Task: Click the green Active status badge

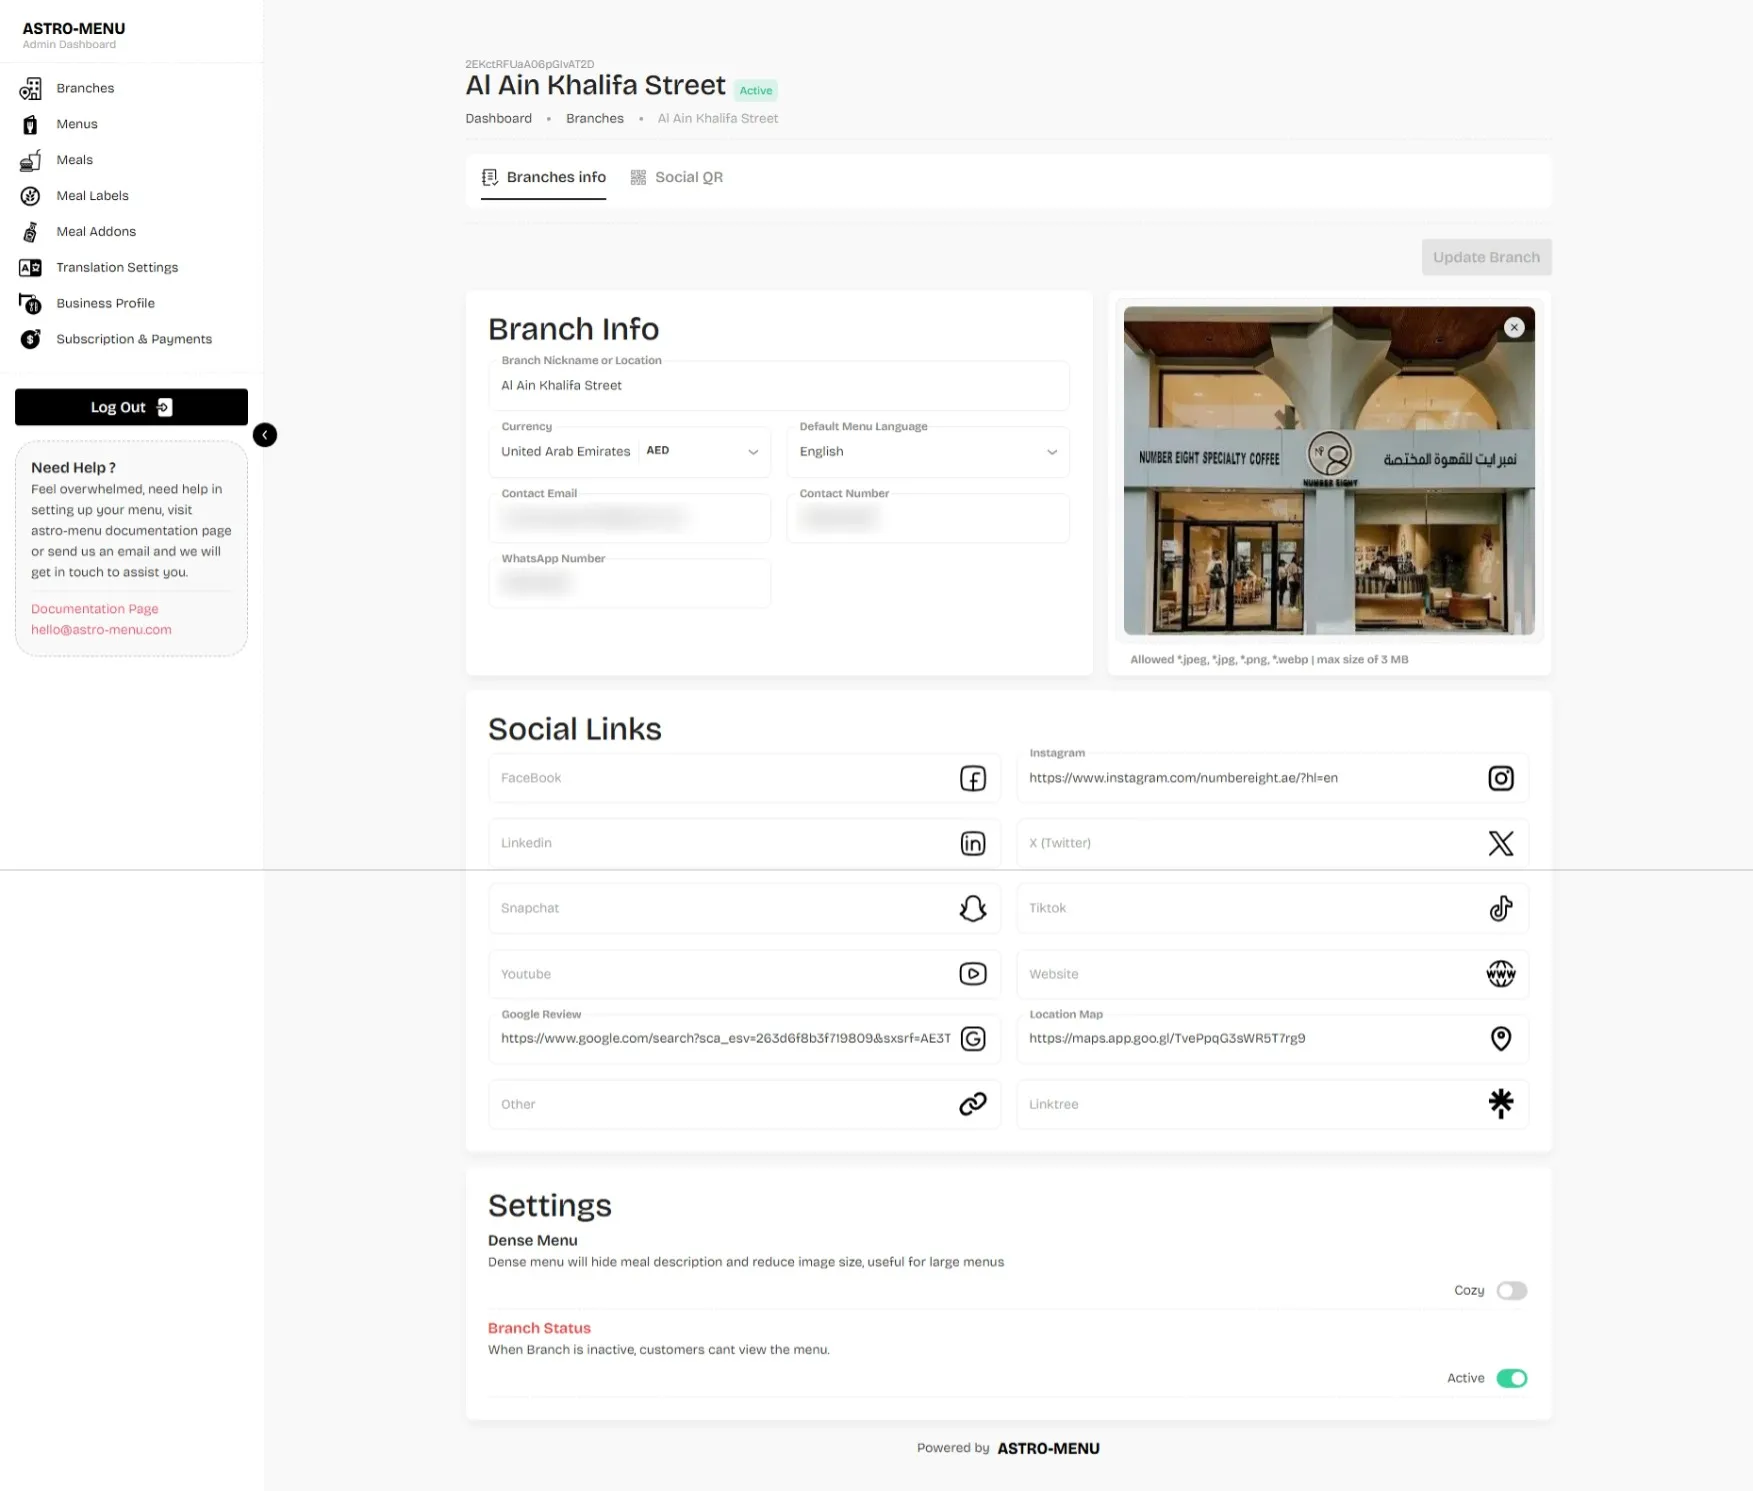Action: click(x=756, y=91)
